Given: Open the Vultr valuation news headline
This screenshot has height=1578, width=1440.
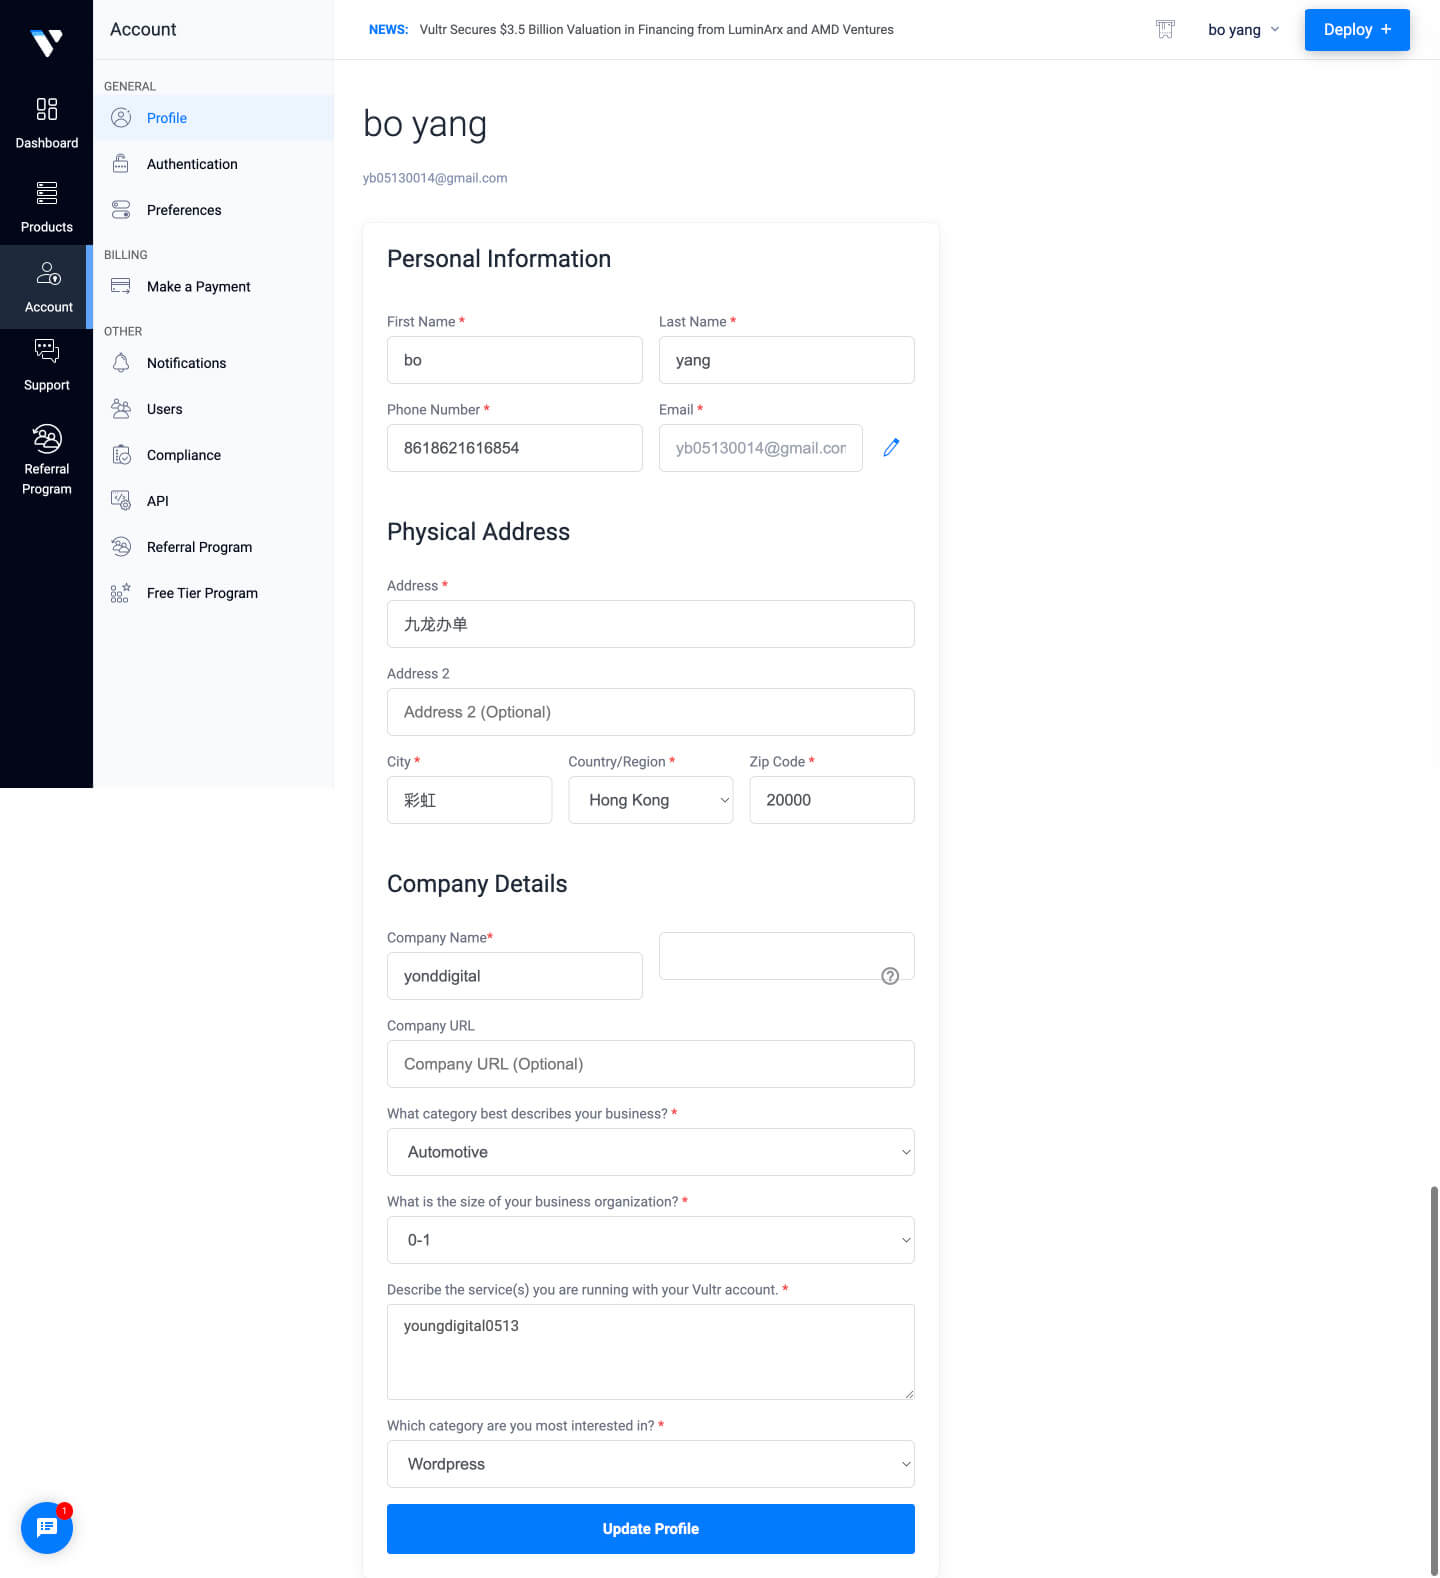Looking at the screenshot, I should tap(656, 30).
